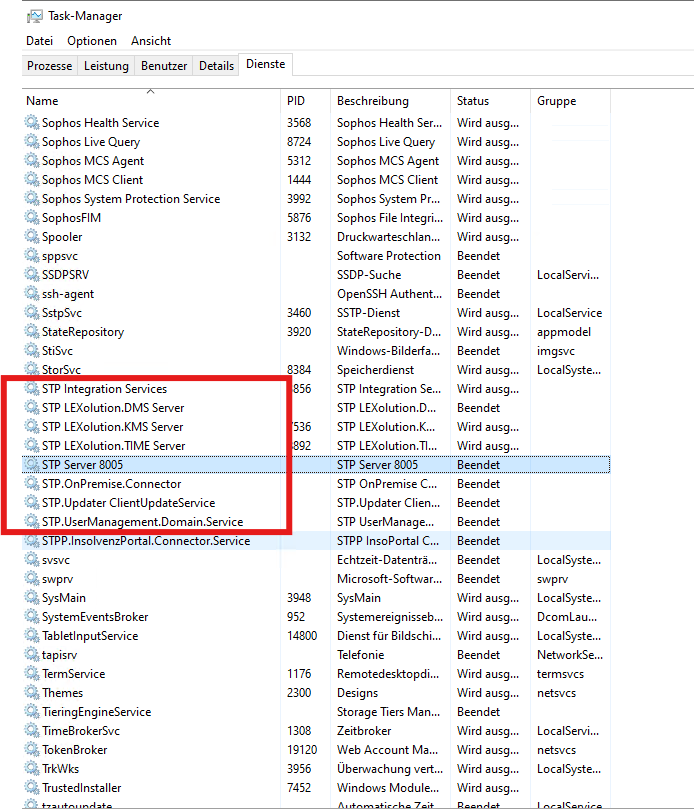Screen dimensions: 694x811
Task: Click the TabletInputService gear icon
Action: (32, 636)
